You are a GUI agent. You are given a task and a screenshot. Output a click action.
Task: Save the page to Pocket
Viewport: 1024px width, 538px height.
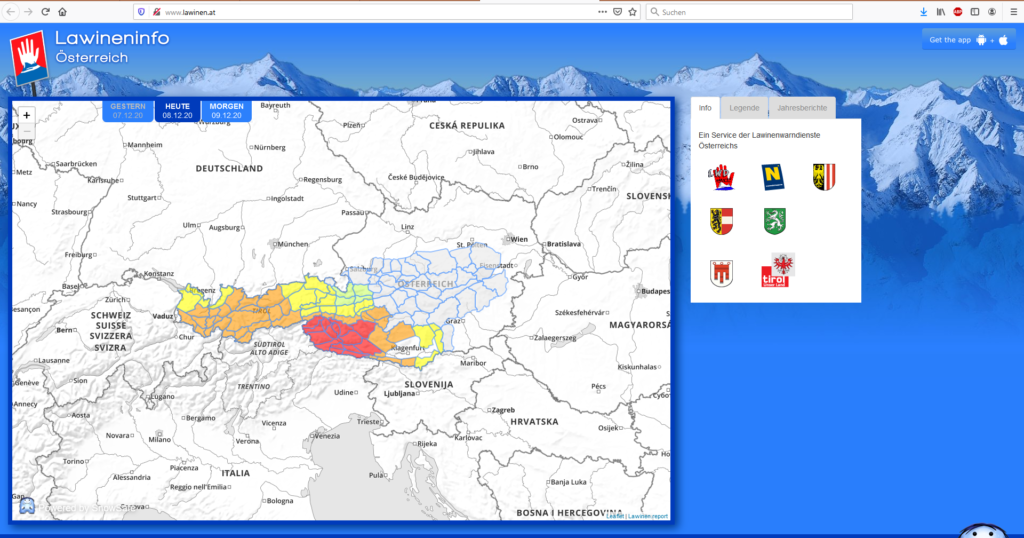tap(617, 12)
